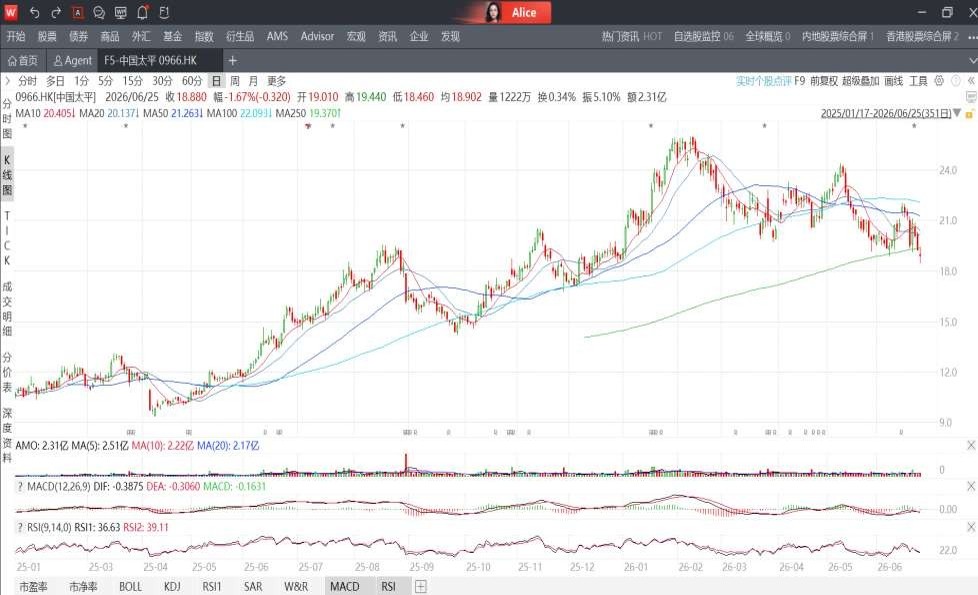978x595 pixels.
Task: Expand the date range dropdown triangle
Action: click(957, 114)
